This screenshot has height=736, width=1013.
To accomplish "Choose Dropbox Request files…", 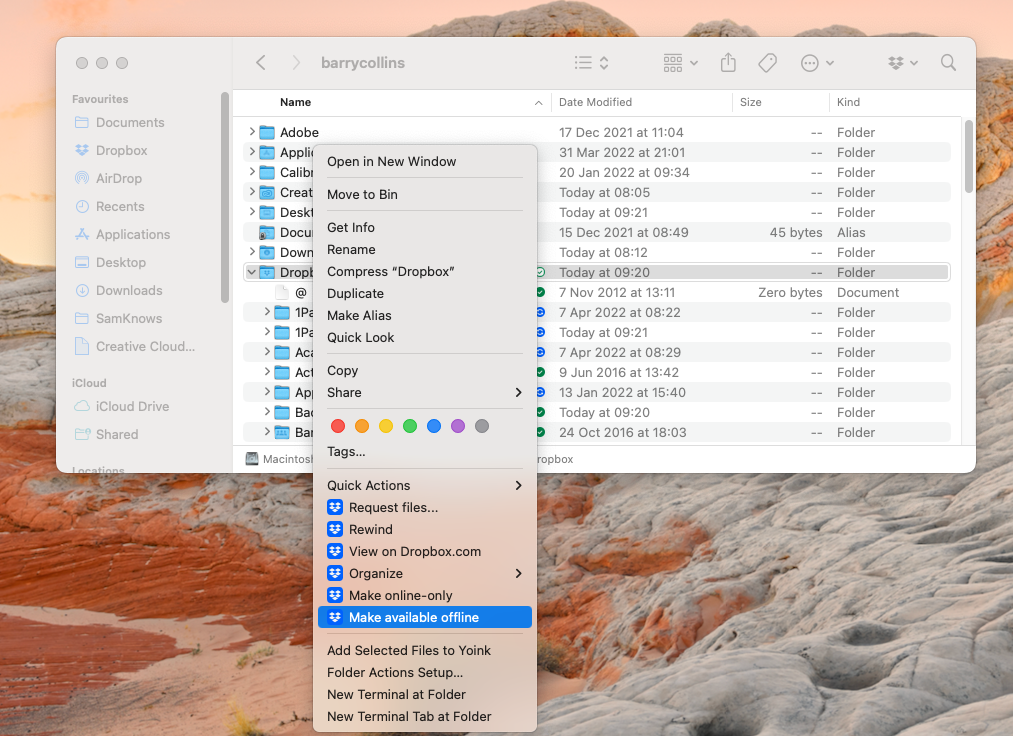I will [x=424, y=507].
